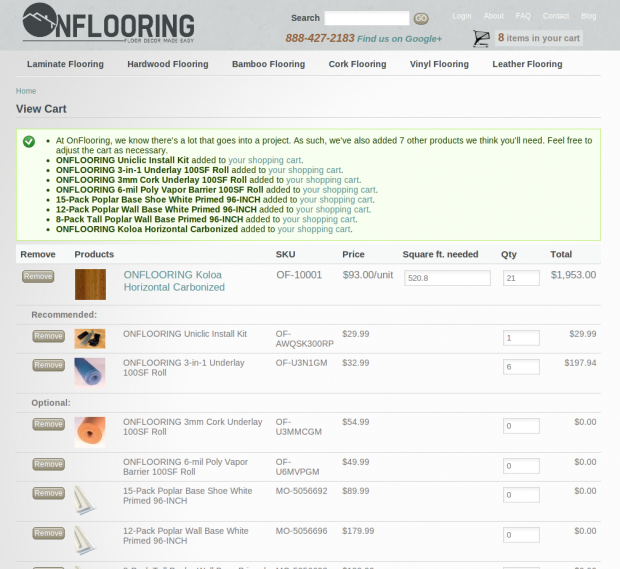
Task: Click Koloa Horizontal Carbonized product thumbnail
Action: (91, 284)
